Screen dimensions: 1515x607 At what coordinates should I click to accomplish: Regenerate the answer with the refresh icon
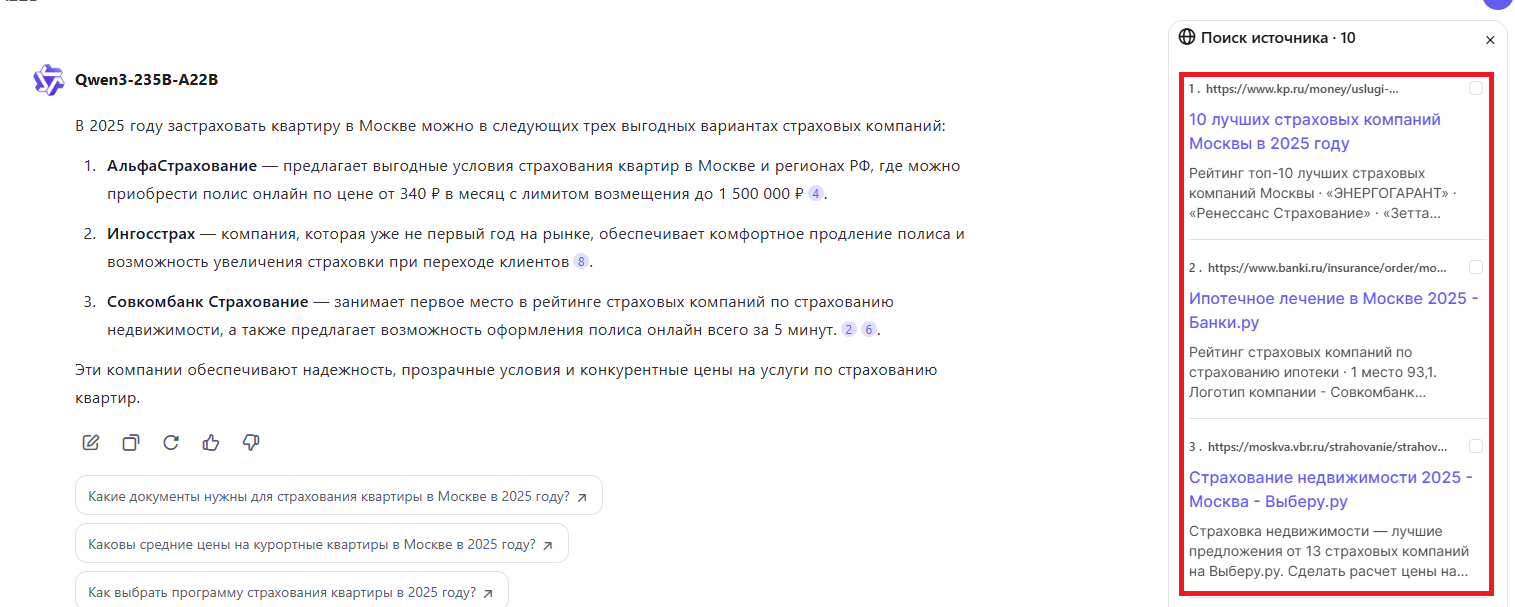(x=171, y=442)
